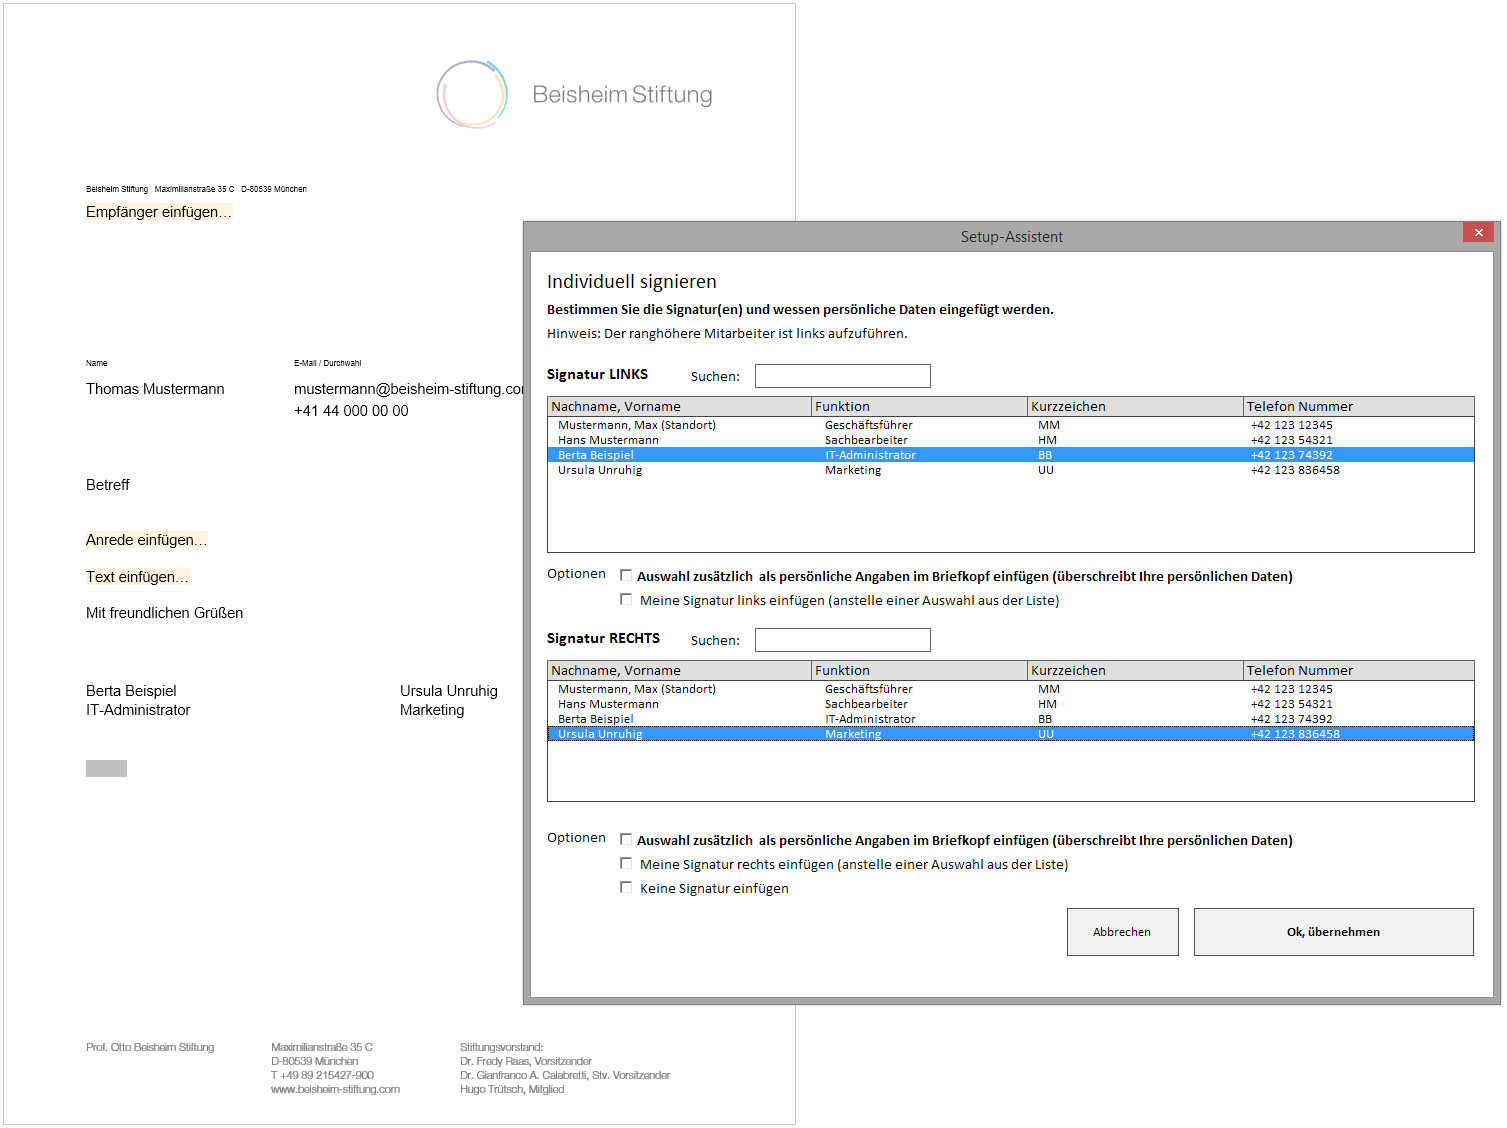The image size is (1507, 1128).
Task: Select Hans Mustermann in left signature list
Action: click(1010, 440)
